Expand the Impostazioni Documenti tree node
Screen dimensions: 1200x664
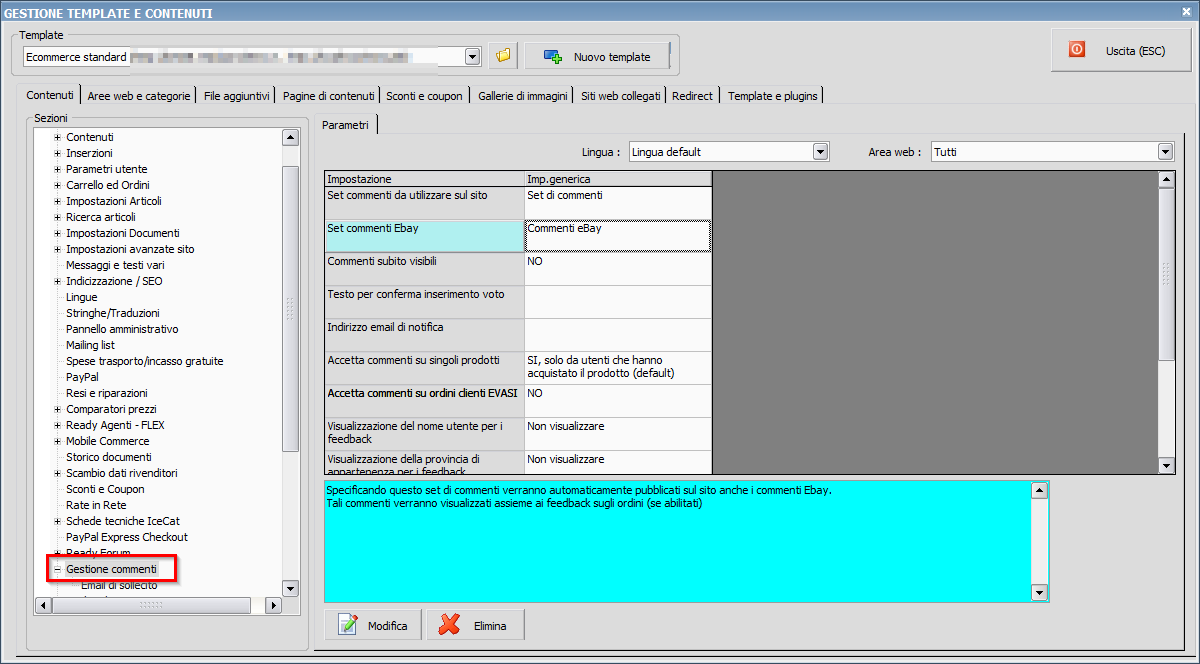tap(58, 233)
